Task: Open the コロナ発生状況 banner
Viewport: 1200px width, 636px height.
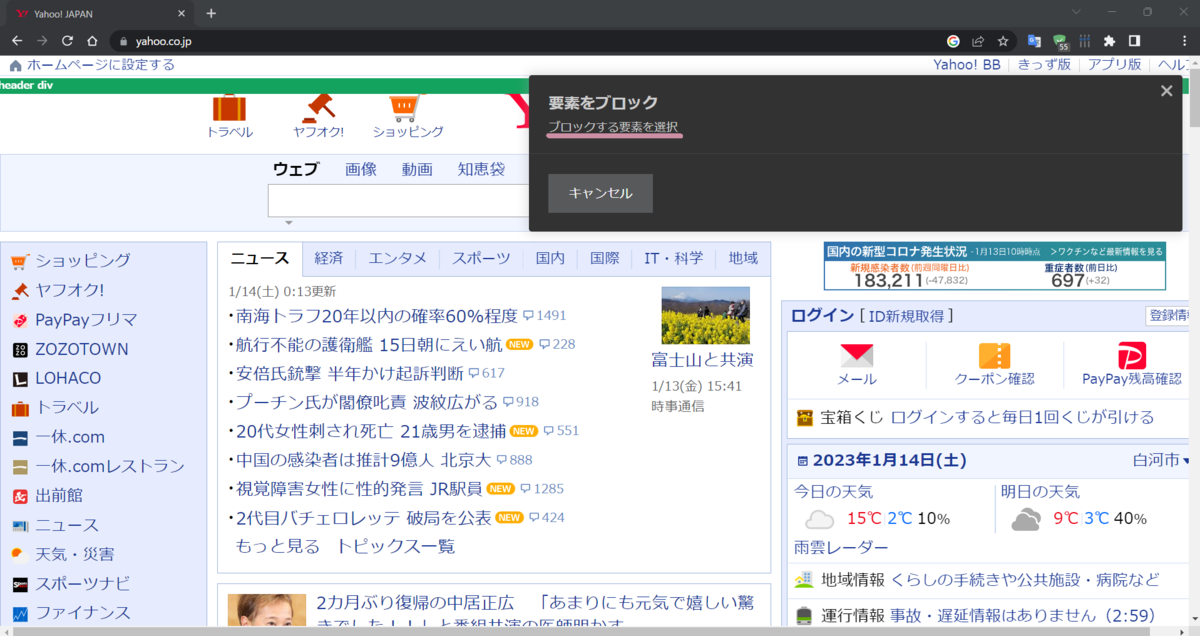Action: point(995,266)
